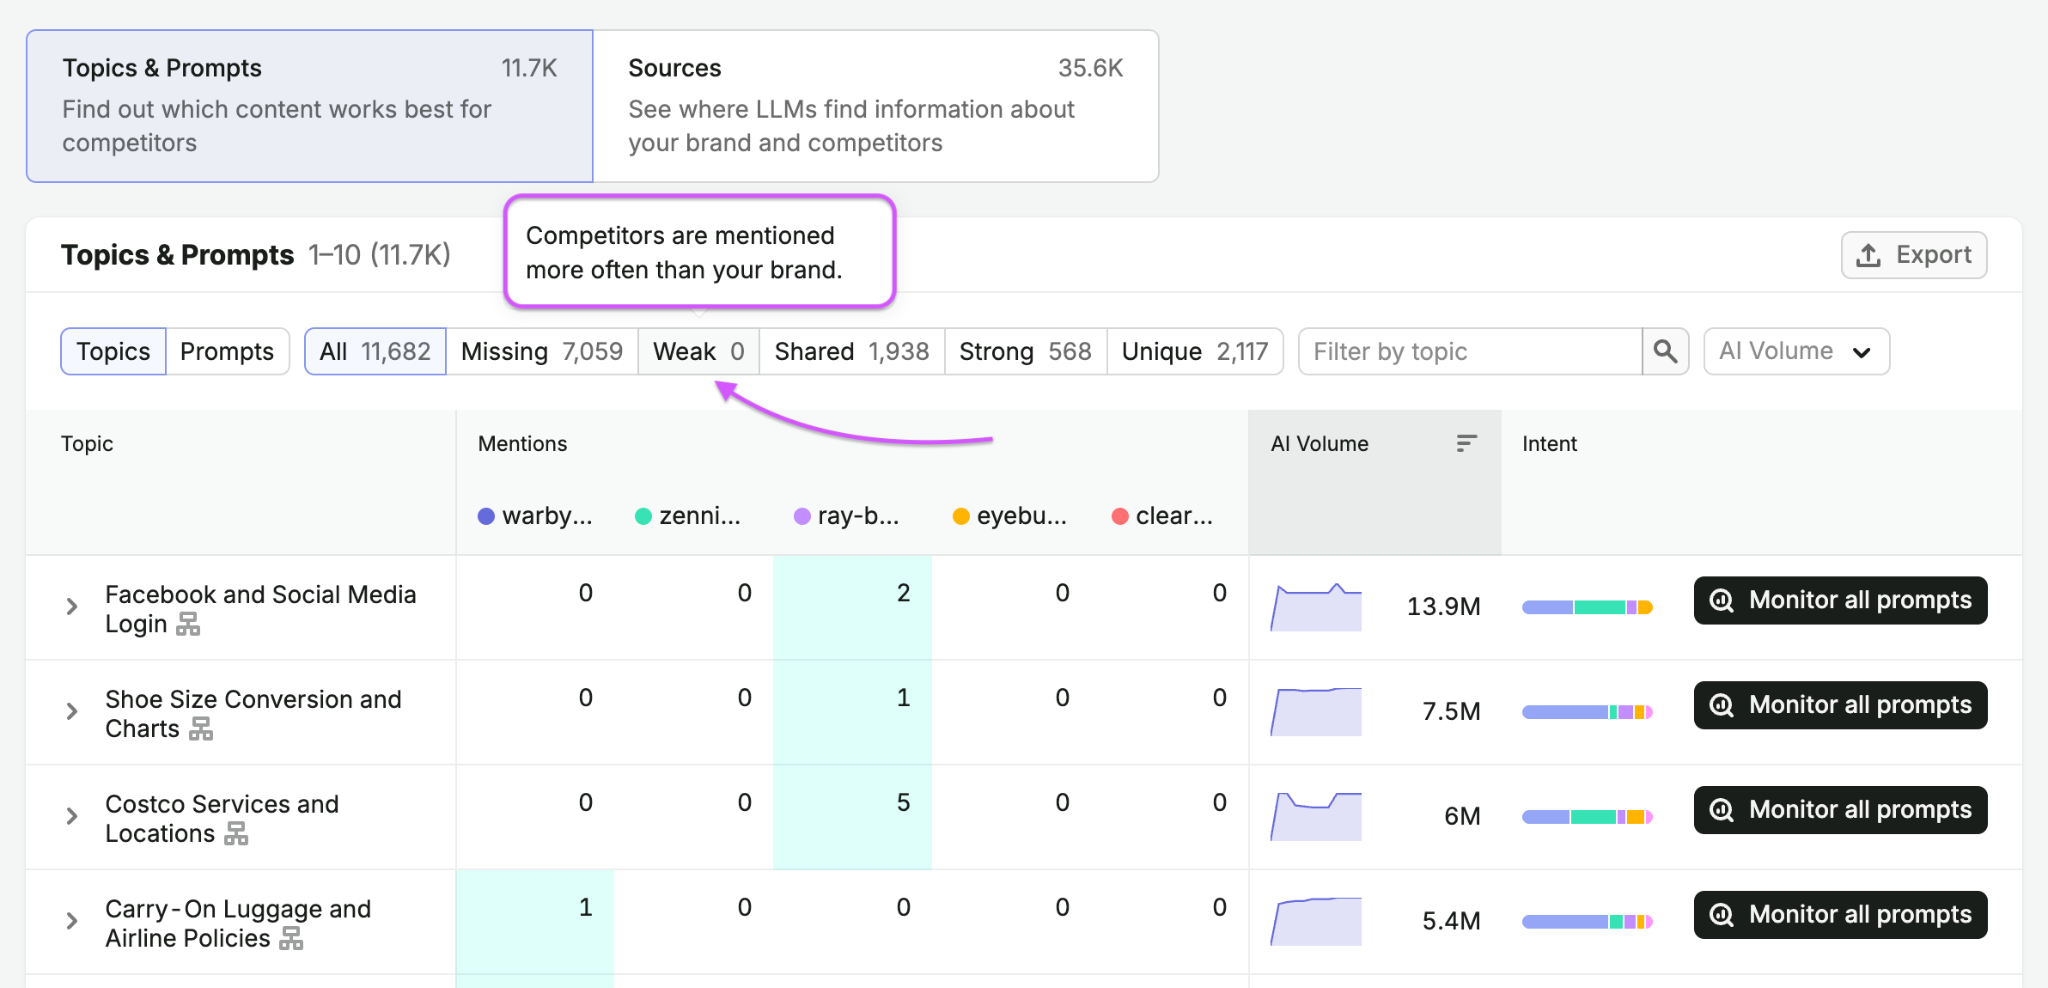The width and height of the screenshot is (2048, 988).
Task: Click the clear... column label
Action: click(1174, 516)
